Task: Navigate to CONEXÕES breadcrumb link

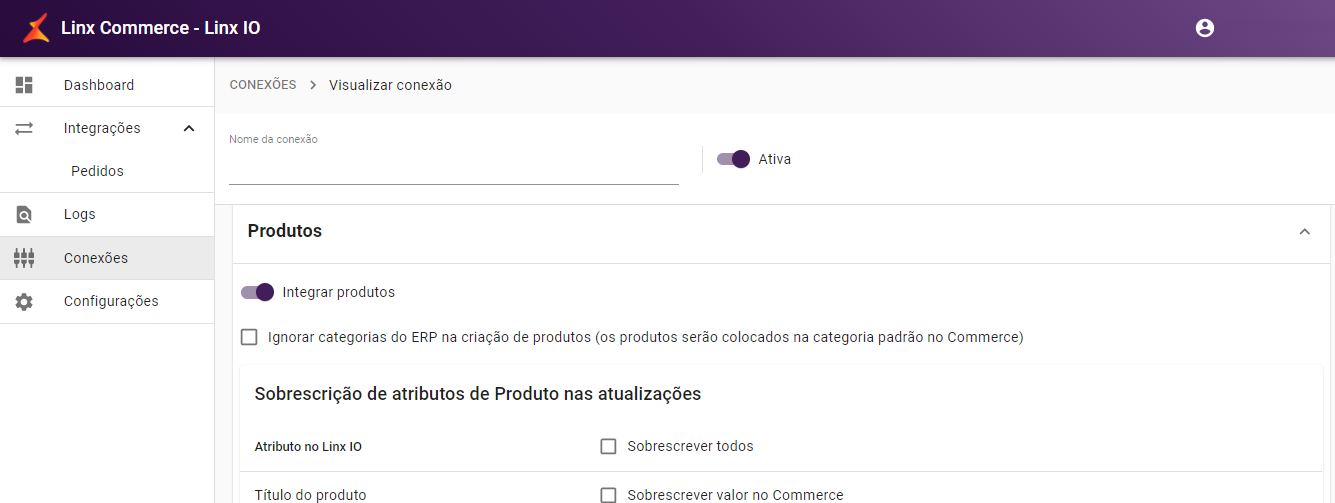Action: (263, 85)
